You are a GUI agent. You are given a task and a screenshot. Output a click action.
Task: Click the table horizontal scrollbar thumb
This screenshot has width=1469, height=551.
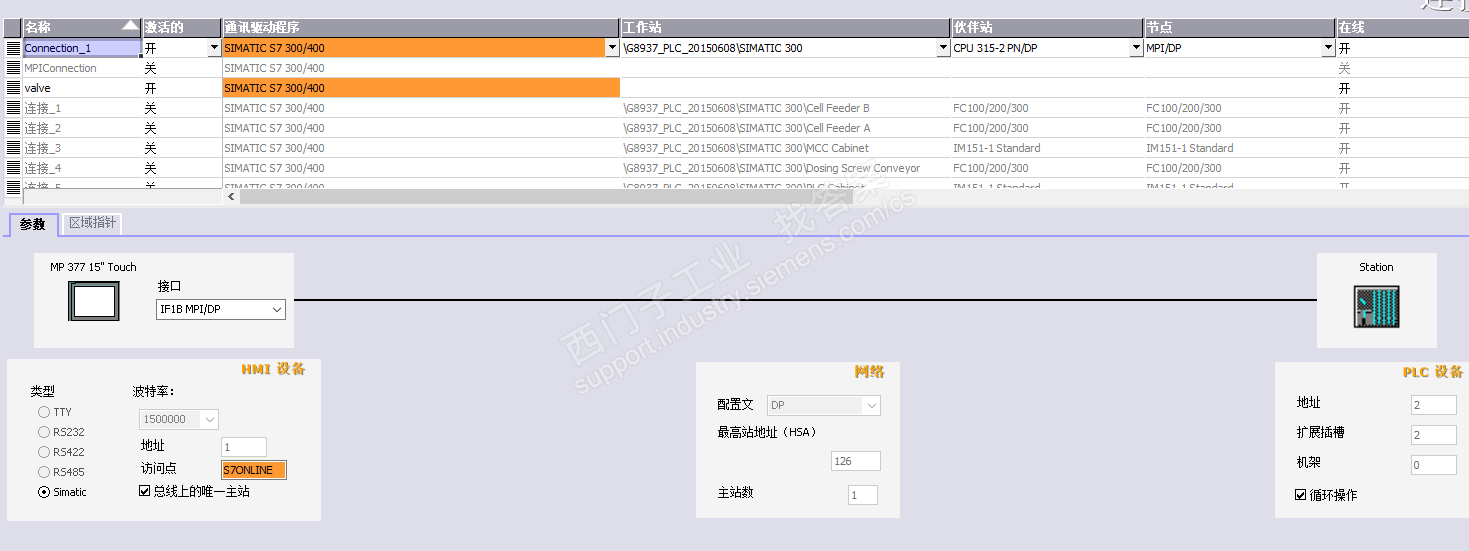point(546,197)
